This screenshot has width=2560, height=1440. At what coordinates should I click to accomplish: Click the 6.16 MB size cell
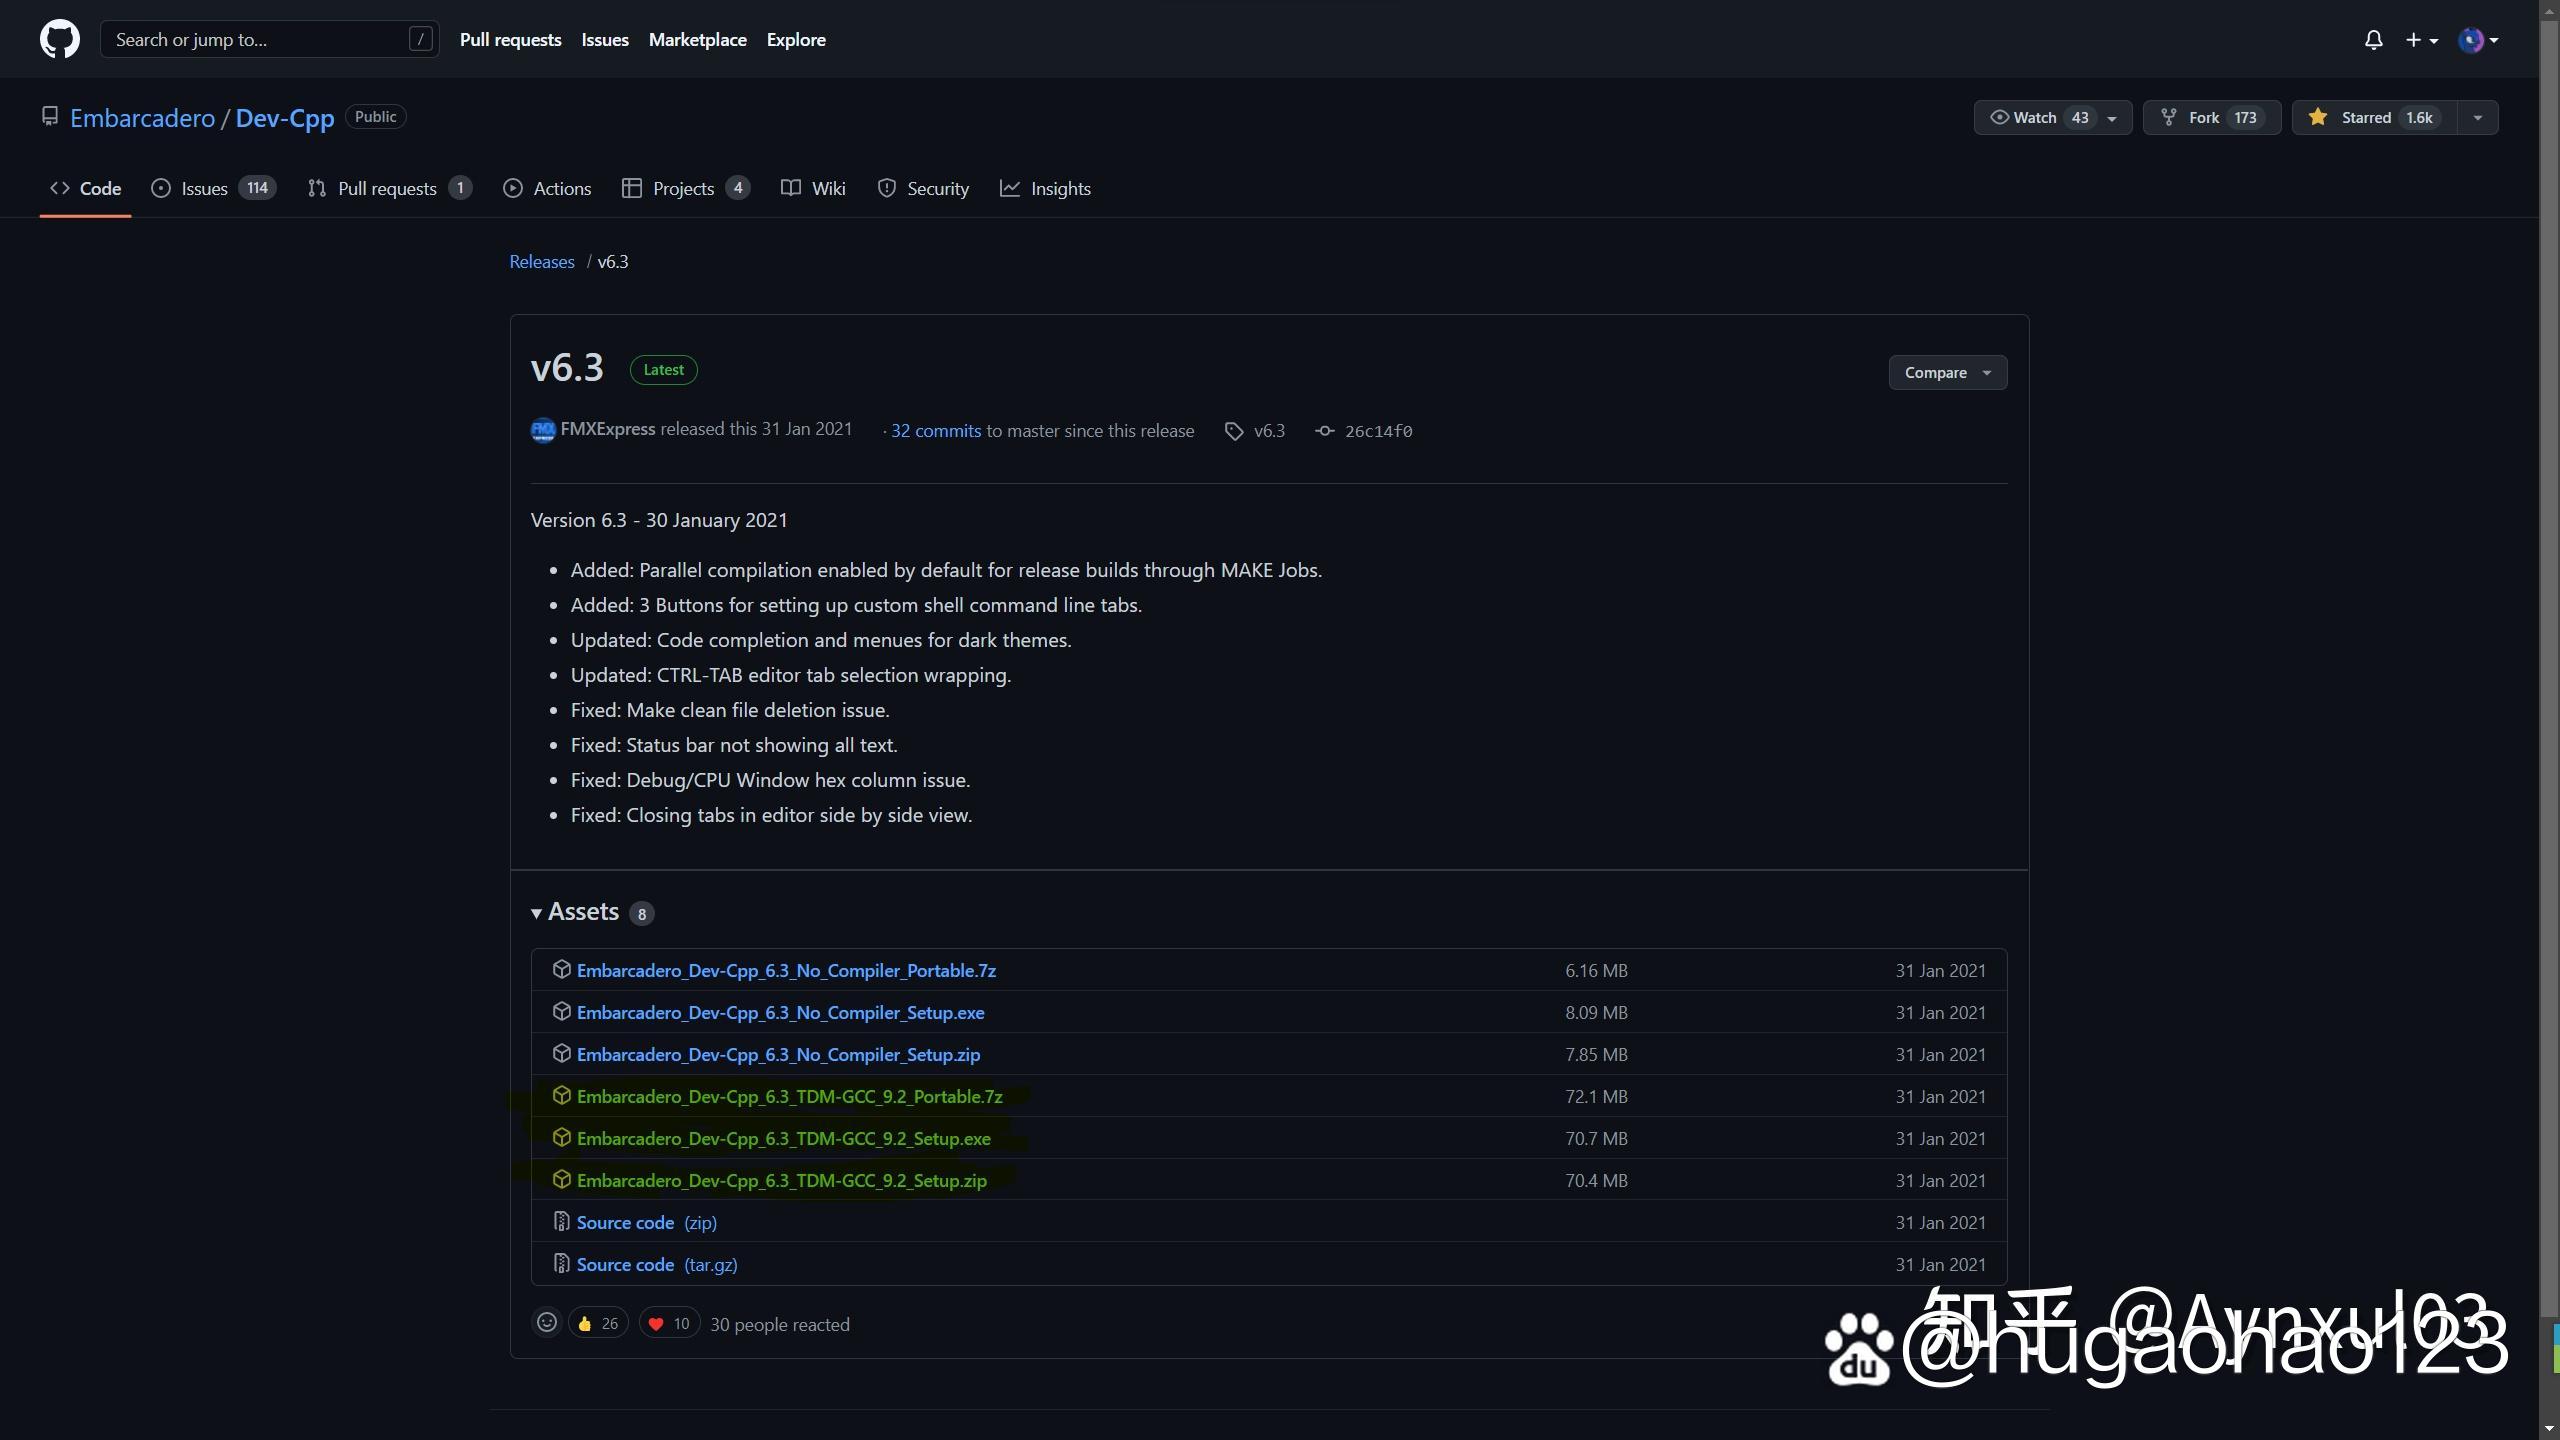pyautogui.click(x=1596, y=970)
